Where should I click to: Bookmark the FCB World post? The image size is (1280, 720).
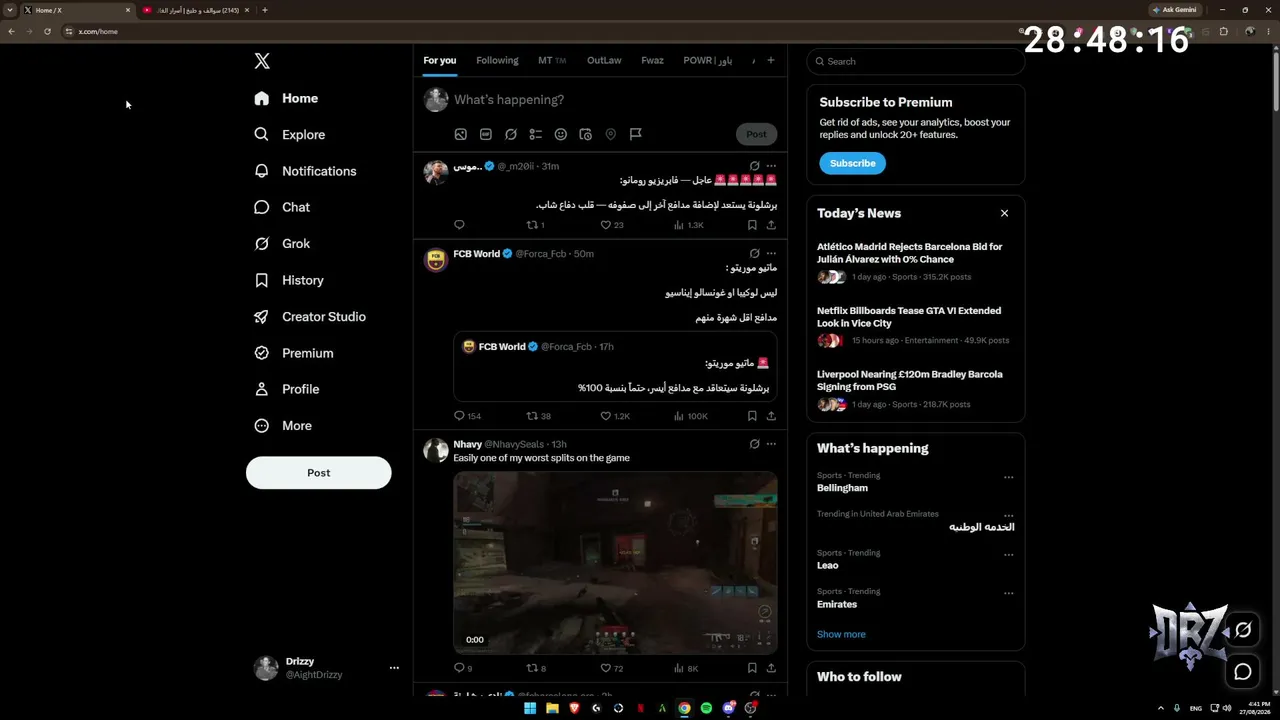pos(752,416)
